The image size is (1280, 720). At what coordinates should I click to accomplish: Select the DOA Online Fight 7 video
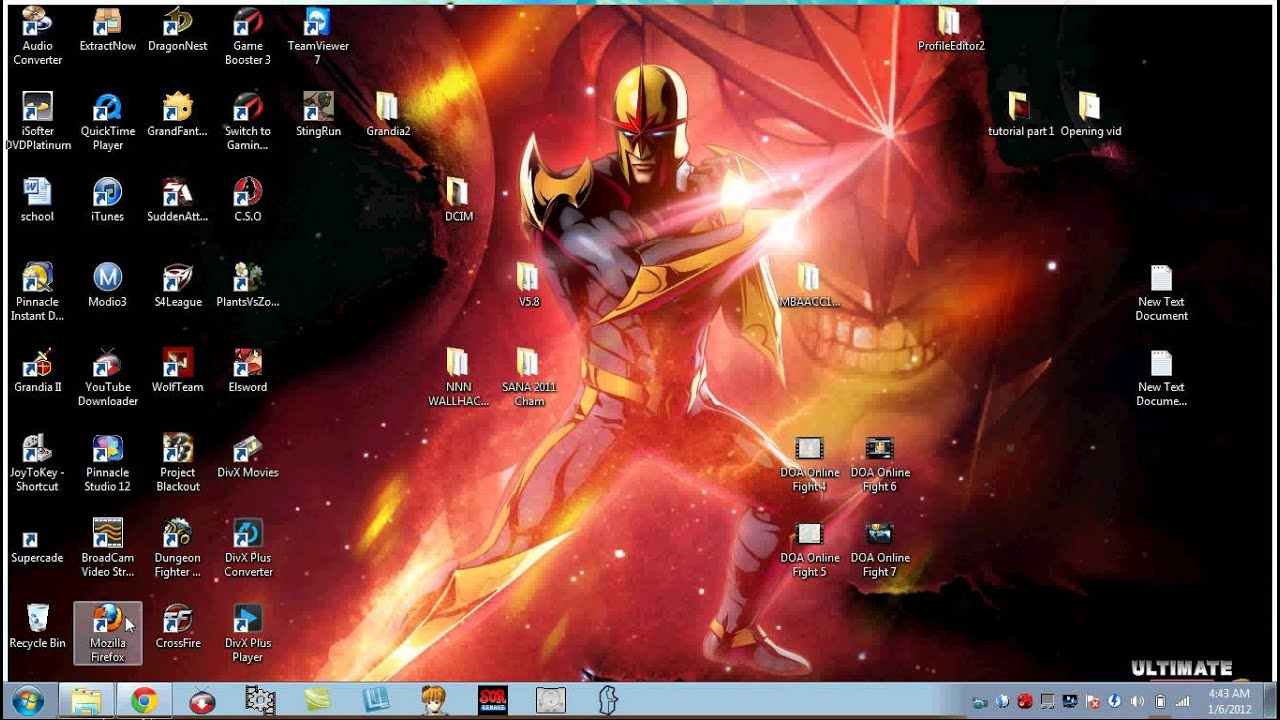(880, 548)
